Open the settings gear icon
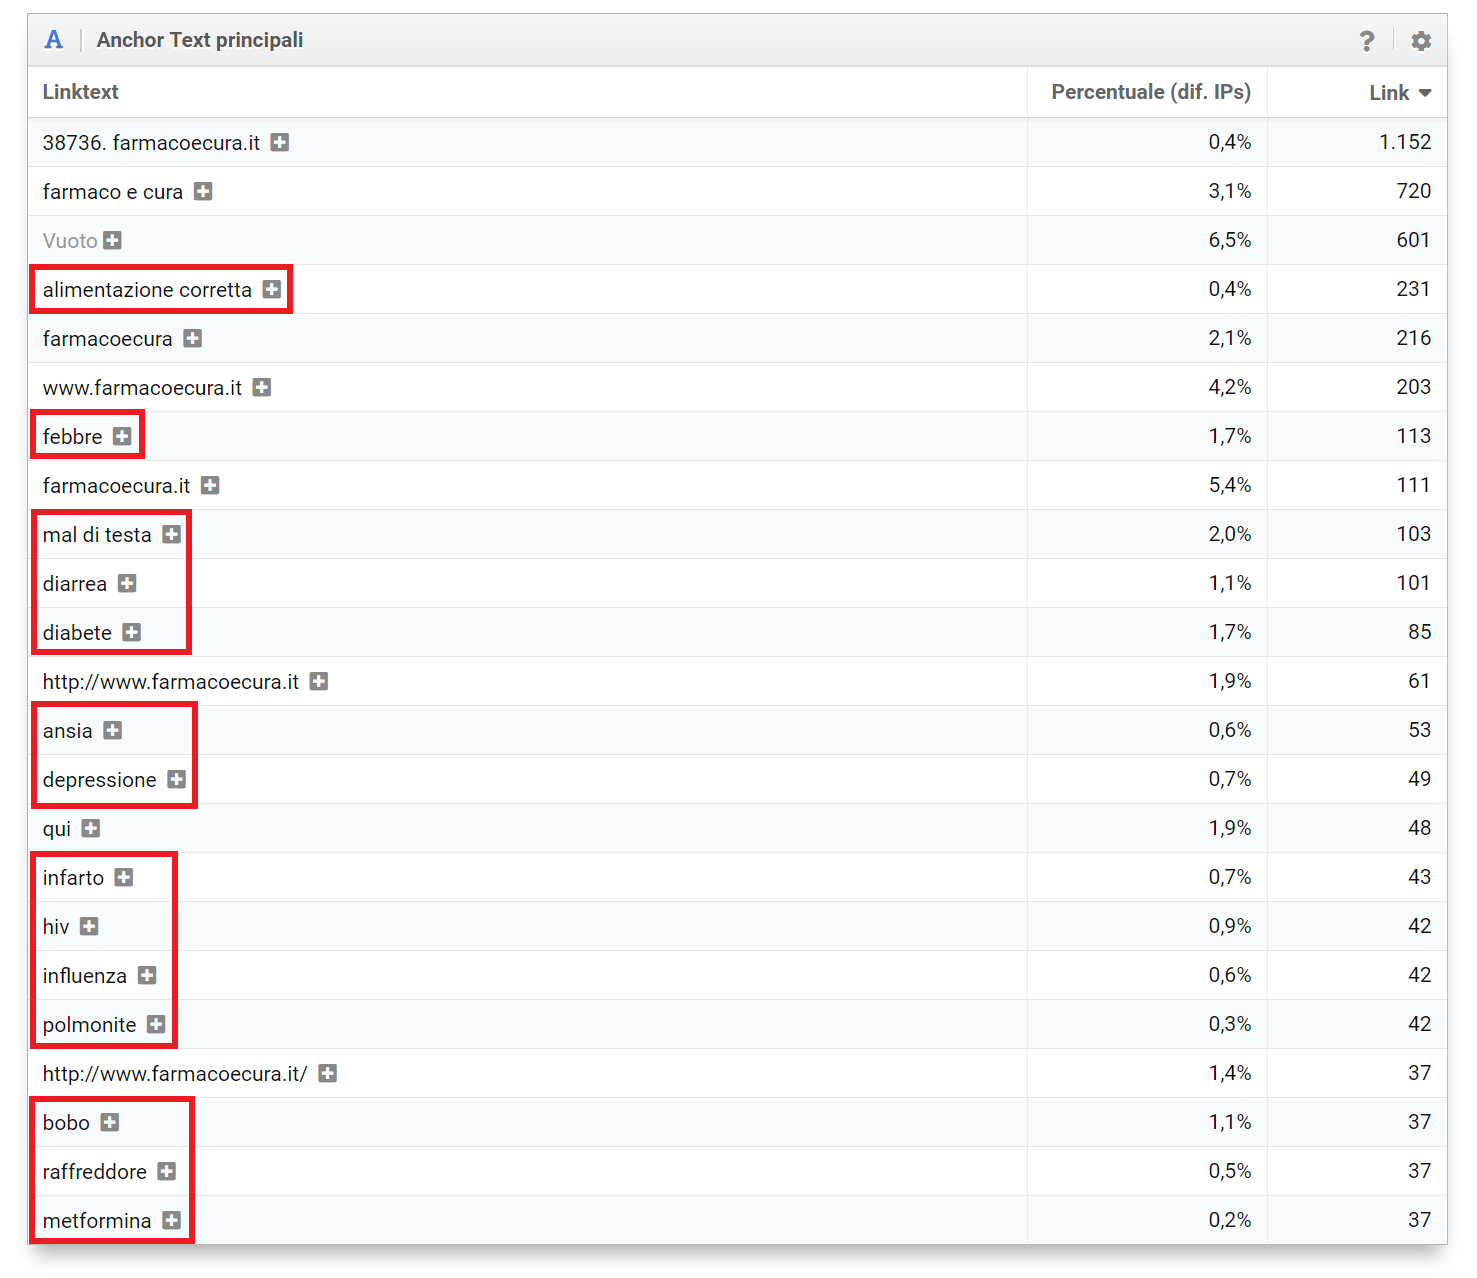This screenshot has width=1477, height=1278. (1420, 41)
